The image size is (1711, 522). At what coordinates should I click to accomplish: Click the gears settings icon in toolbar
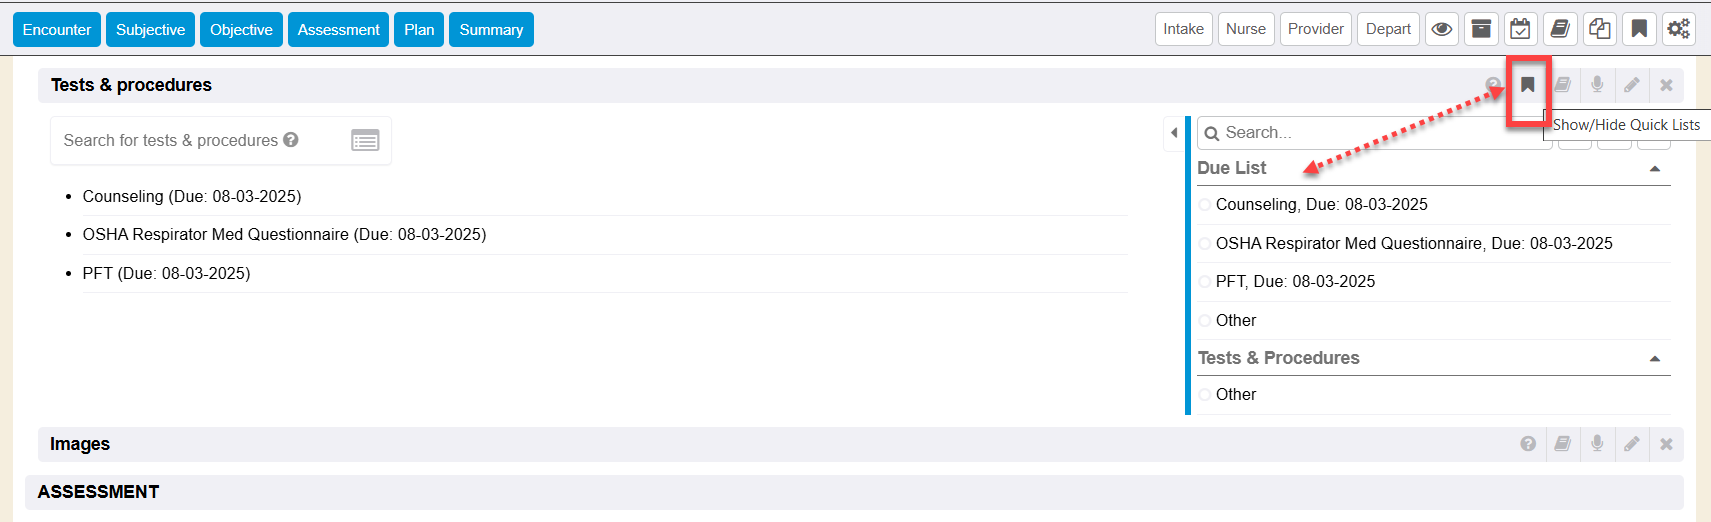[1678, 29]
